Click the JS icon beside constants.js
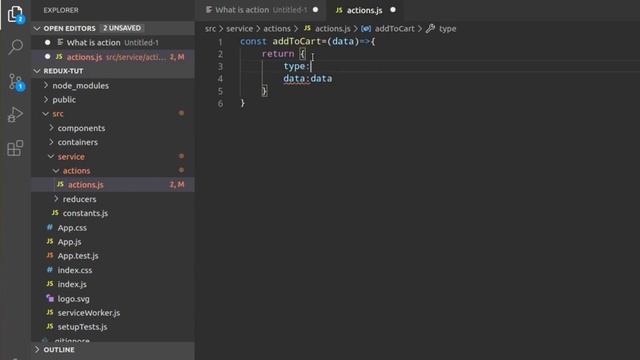The width and height of the screenshot is (640, 360). click(x=55, y=213)
